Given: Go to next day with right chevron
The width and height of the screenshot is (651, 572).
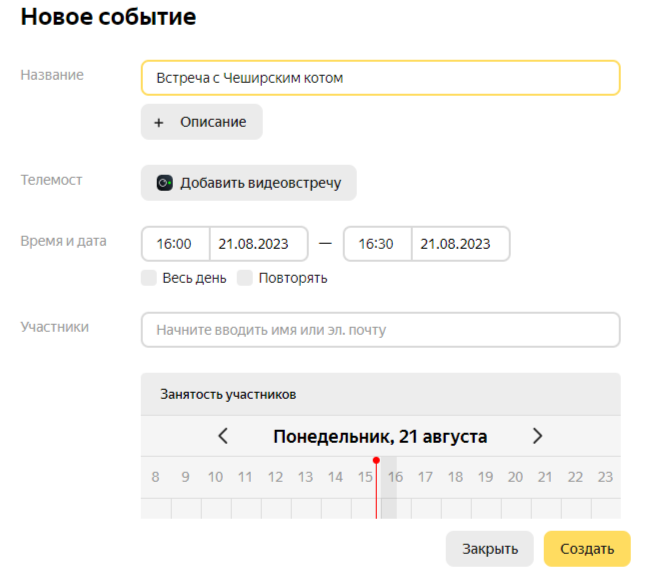Looking at the screenshot, I should coord(537,436).
